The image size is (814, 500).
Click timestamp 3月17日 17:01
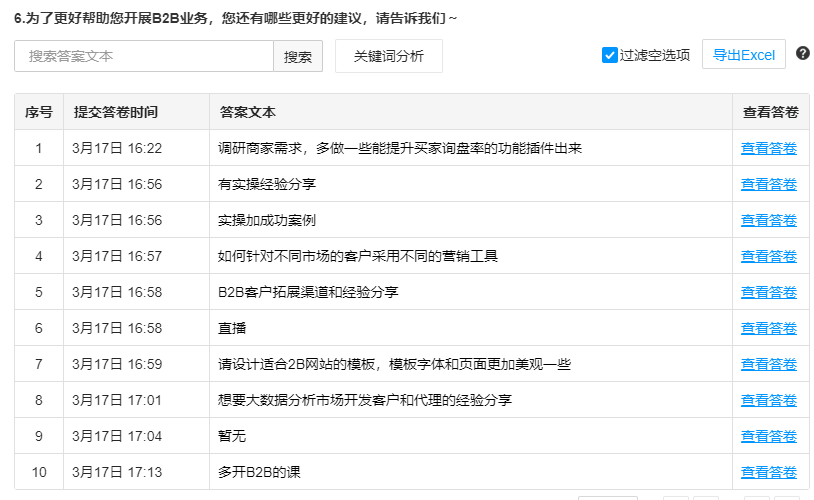[x=117, y=400]
